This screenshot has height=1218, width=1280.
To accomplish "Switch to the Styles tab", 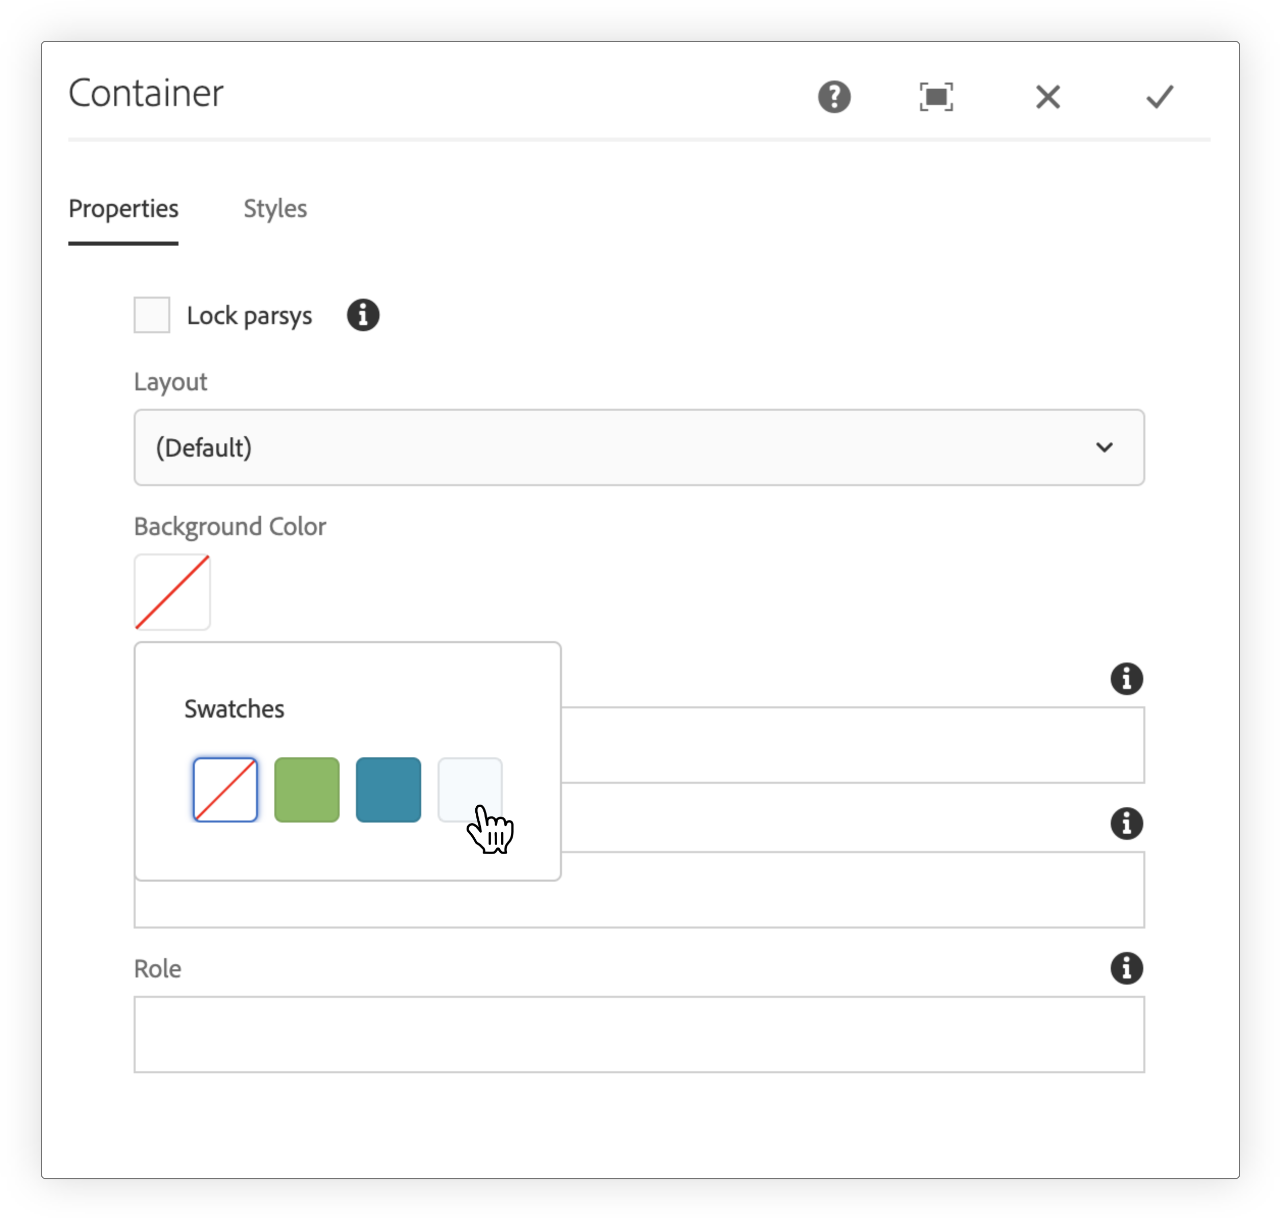I will pyautogui.click(x=275, y=209).
